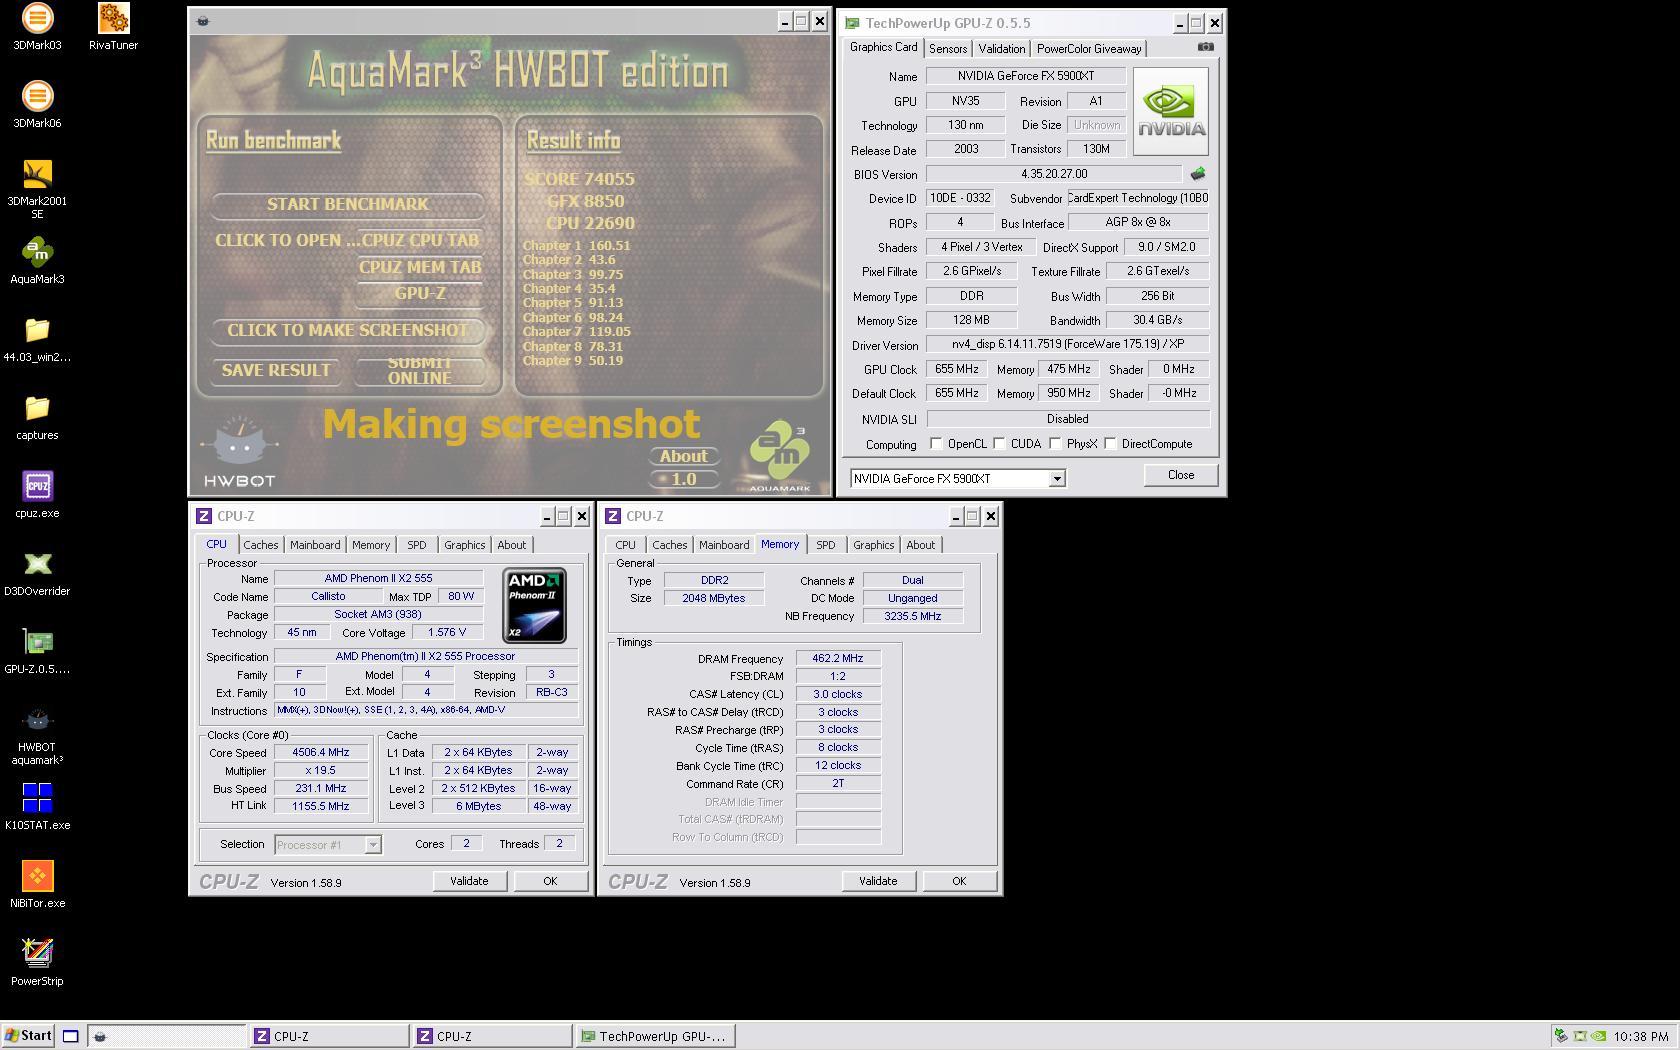The height and width of the screenshot is (1050, 1680).
Task: Select the TechPowerUp GPU-Z taskbar button
Action: pyautogui.click(x=655, y=1036)
